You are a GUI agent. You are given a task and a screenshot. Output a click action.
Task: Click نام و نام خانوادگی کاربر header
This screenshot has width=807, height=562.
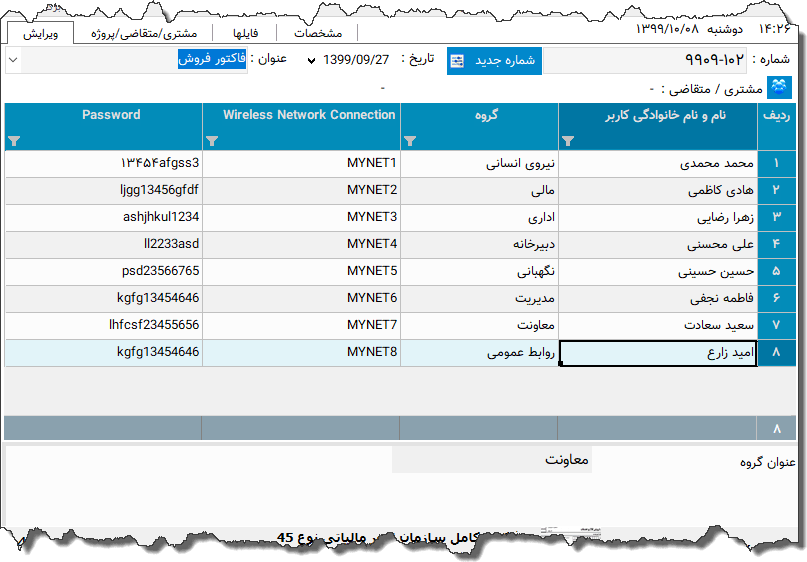point(658,127)
